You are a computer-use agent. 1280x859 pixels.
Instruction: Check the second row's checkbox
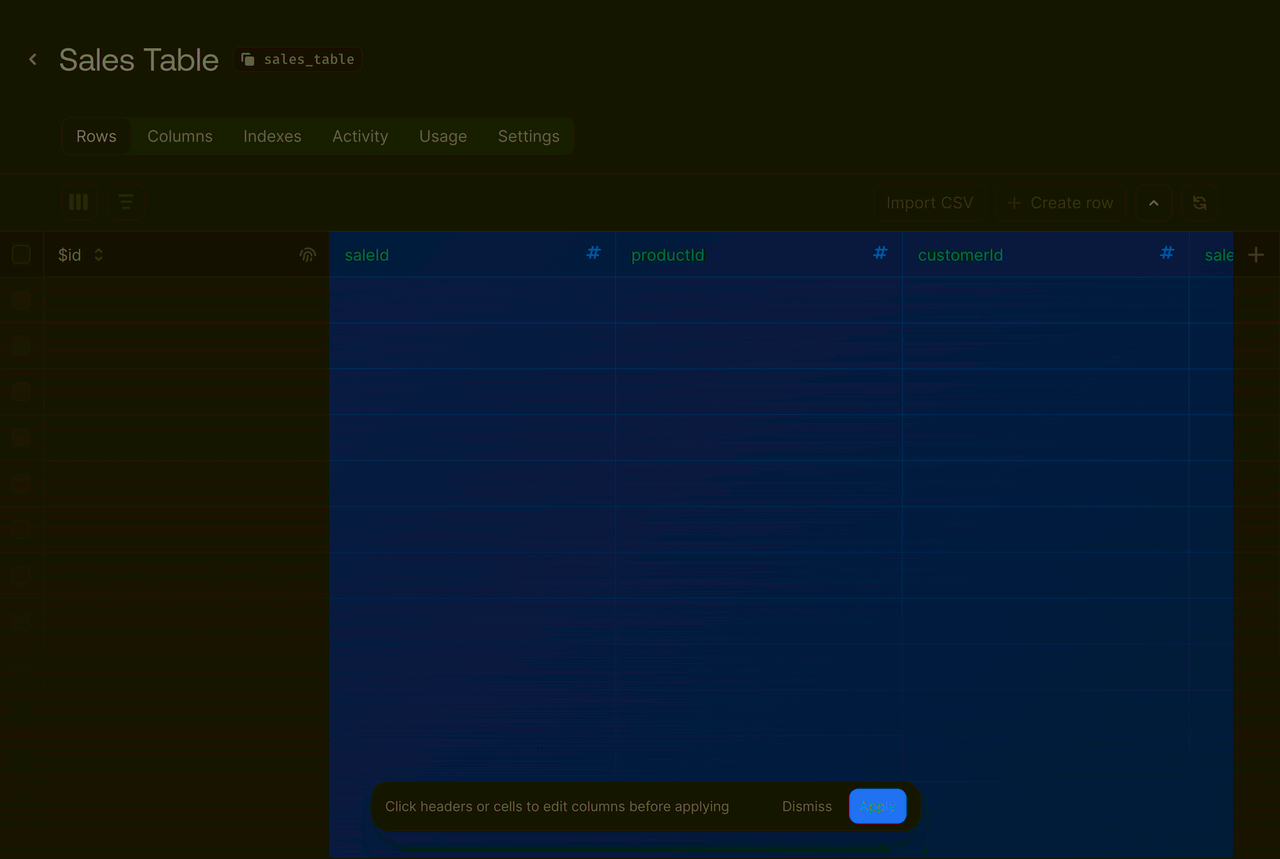(21, 346)
